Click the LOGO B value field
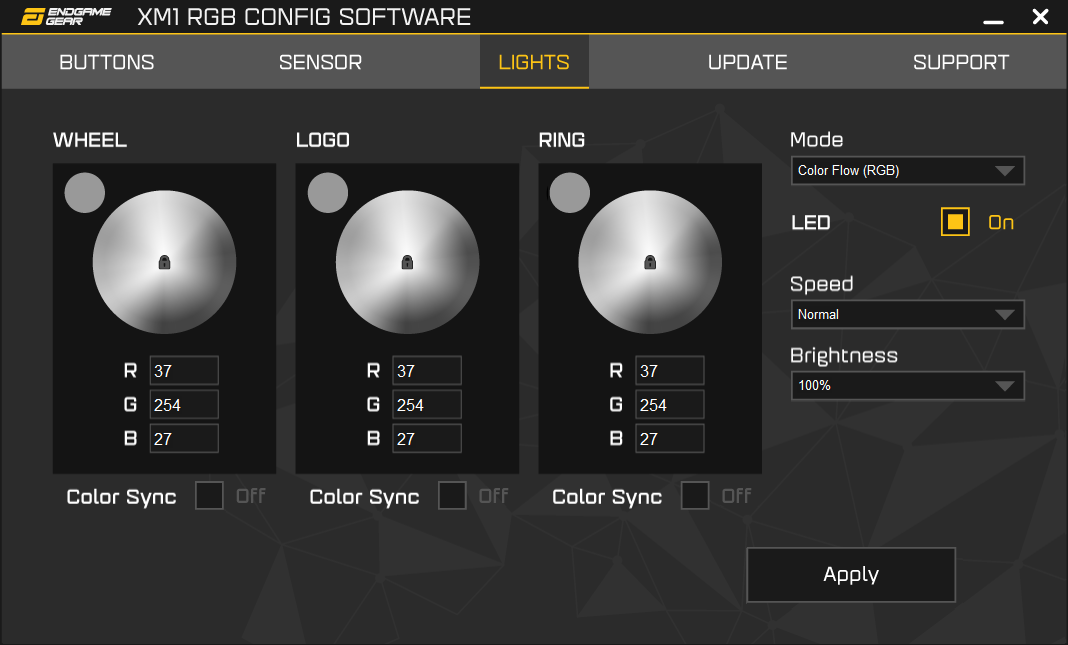Viewport: 1068px width, 645px height. 427,439
